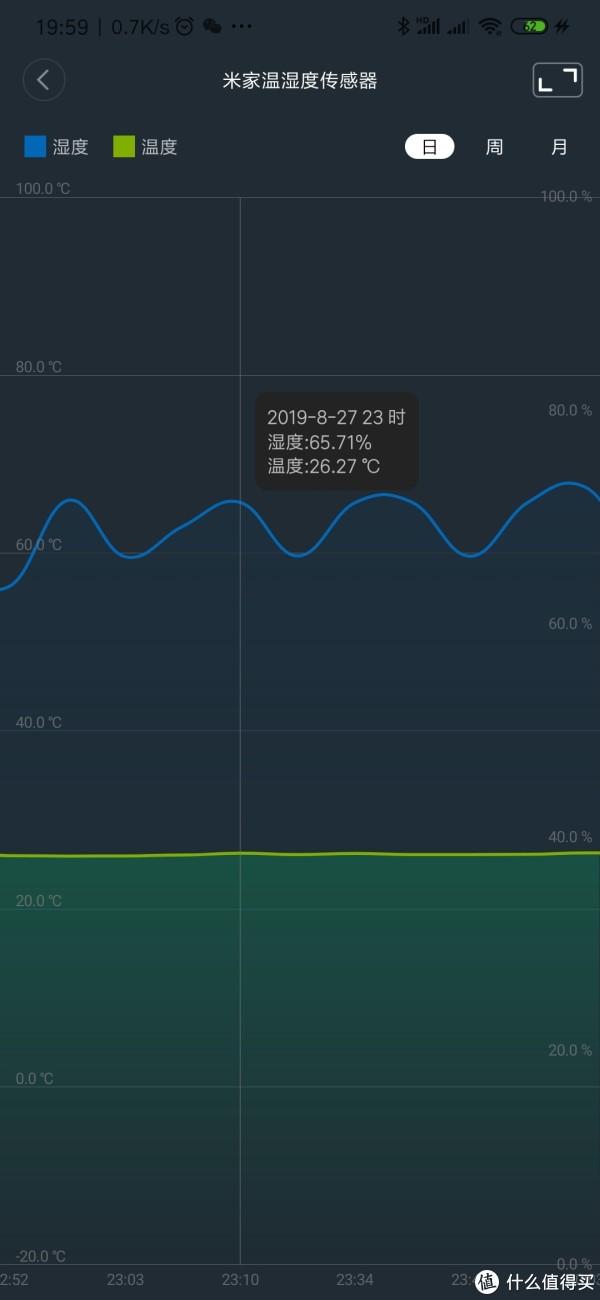
Task: Tap the 23:34 time axis label
Action: pyautogui.click(x=354, y=1279)
